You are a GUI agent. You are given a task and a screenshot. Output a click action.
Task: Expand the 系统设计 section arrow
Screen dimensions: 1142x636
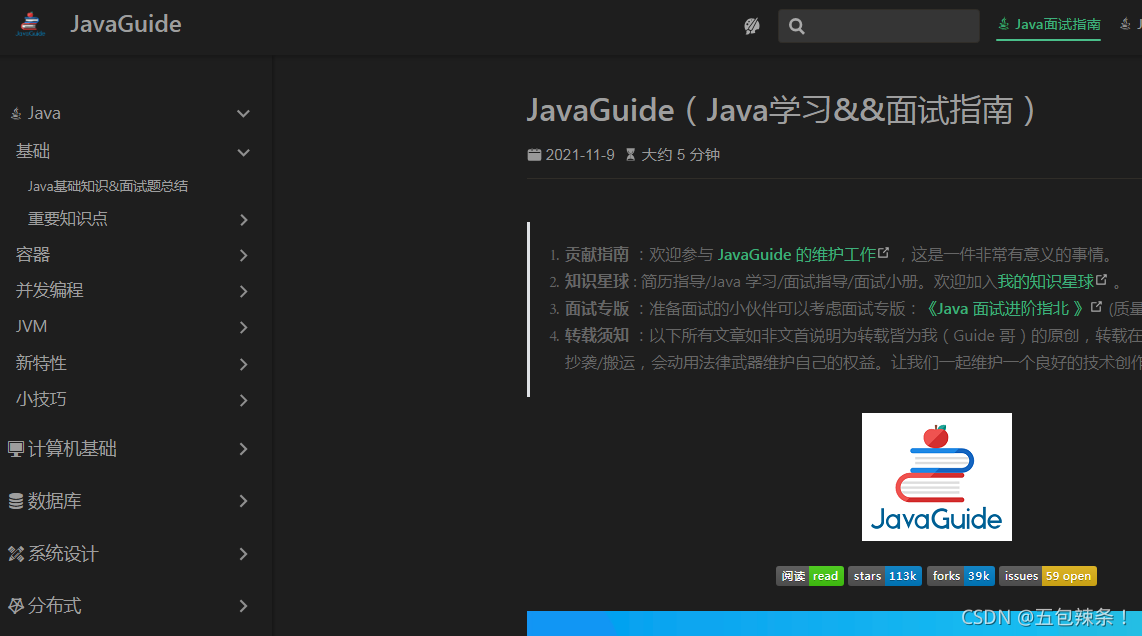click(243, 554)
